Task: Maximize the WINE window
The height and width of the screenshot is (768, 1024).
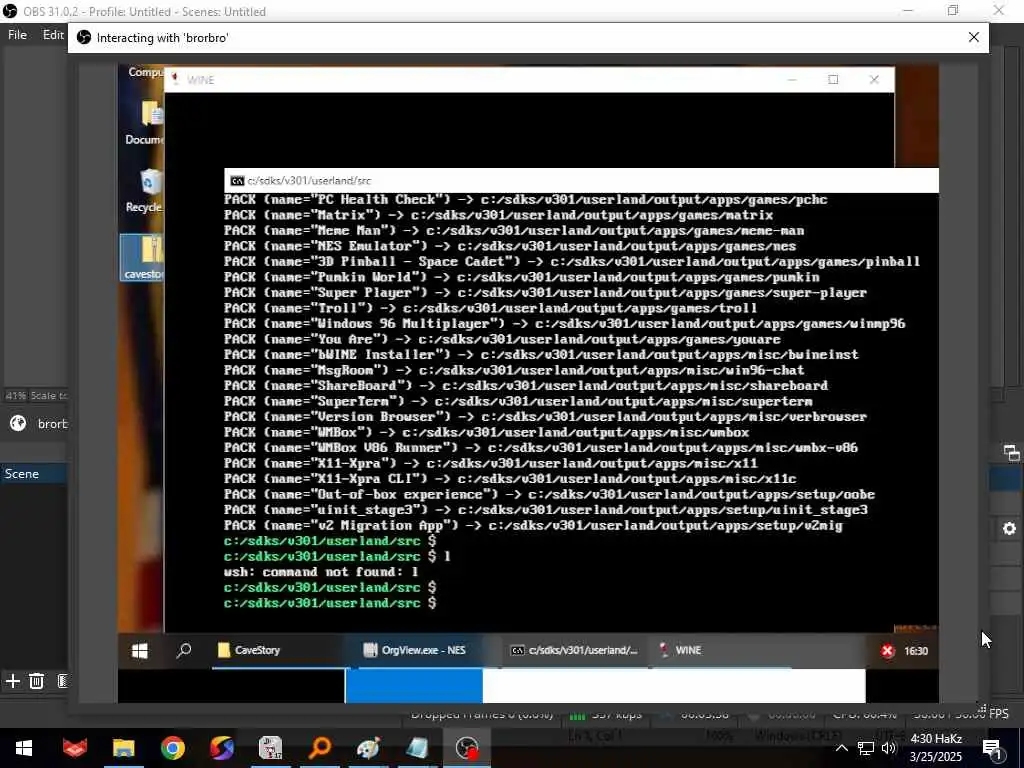Action: click(x=833, y=79)
